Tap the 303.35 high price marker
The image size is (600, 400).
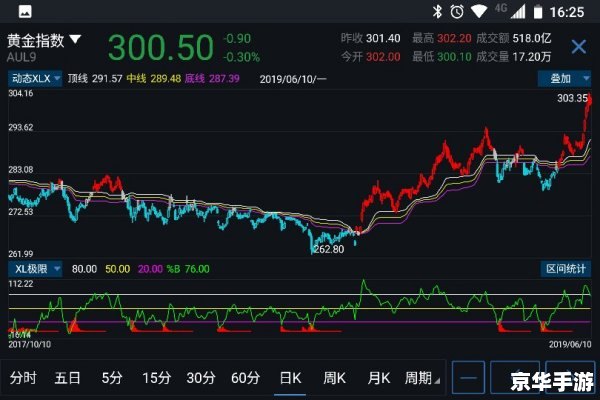tap(572, 98)
